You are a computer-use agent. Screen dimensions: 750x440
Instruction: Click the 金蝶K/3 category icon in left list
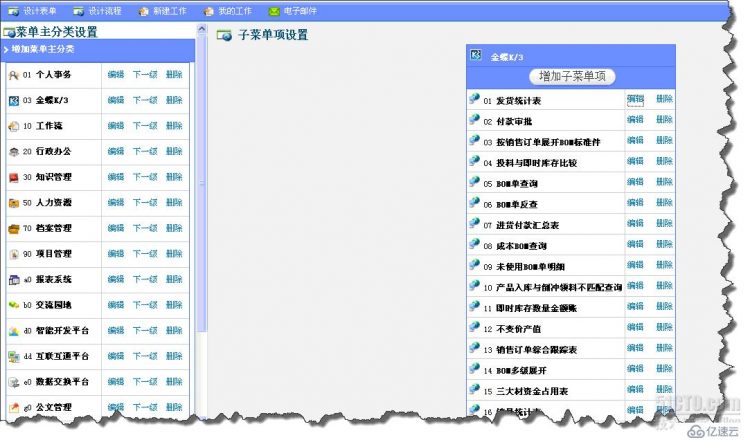14,100
